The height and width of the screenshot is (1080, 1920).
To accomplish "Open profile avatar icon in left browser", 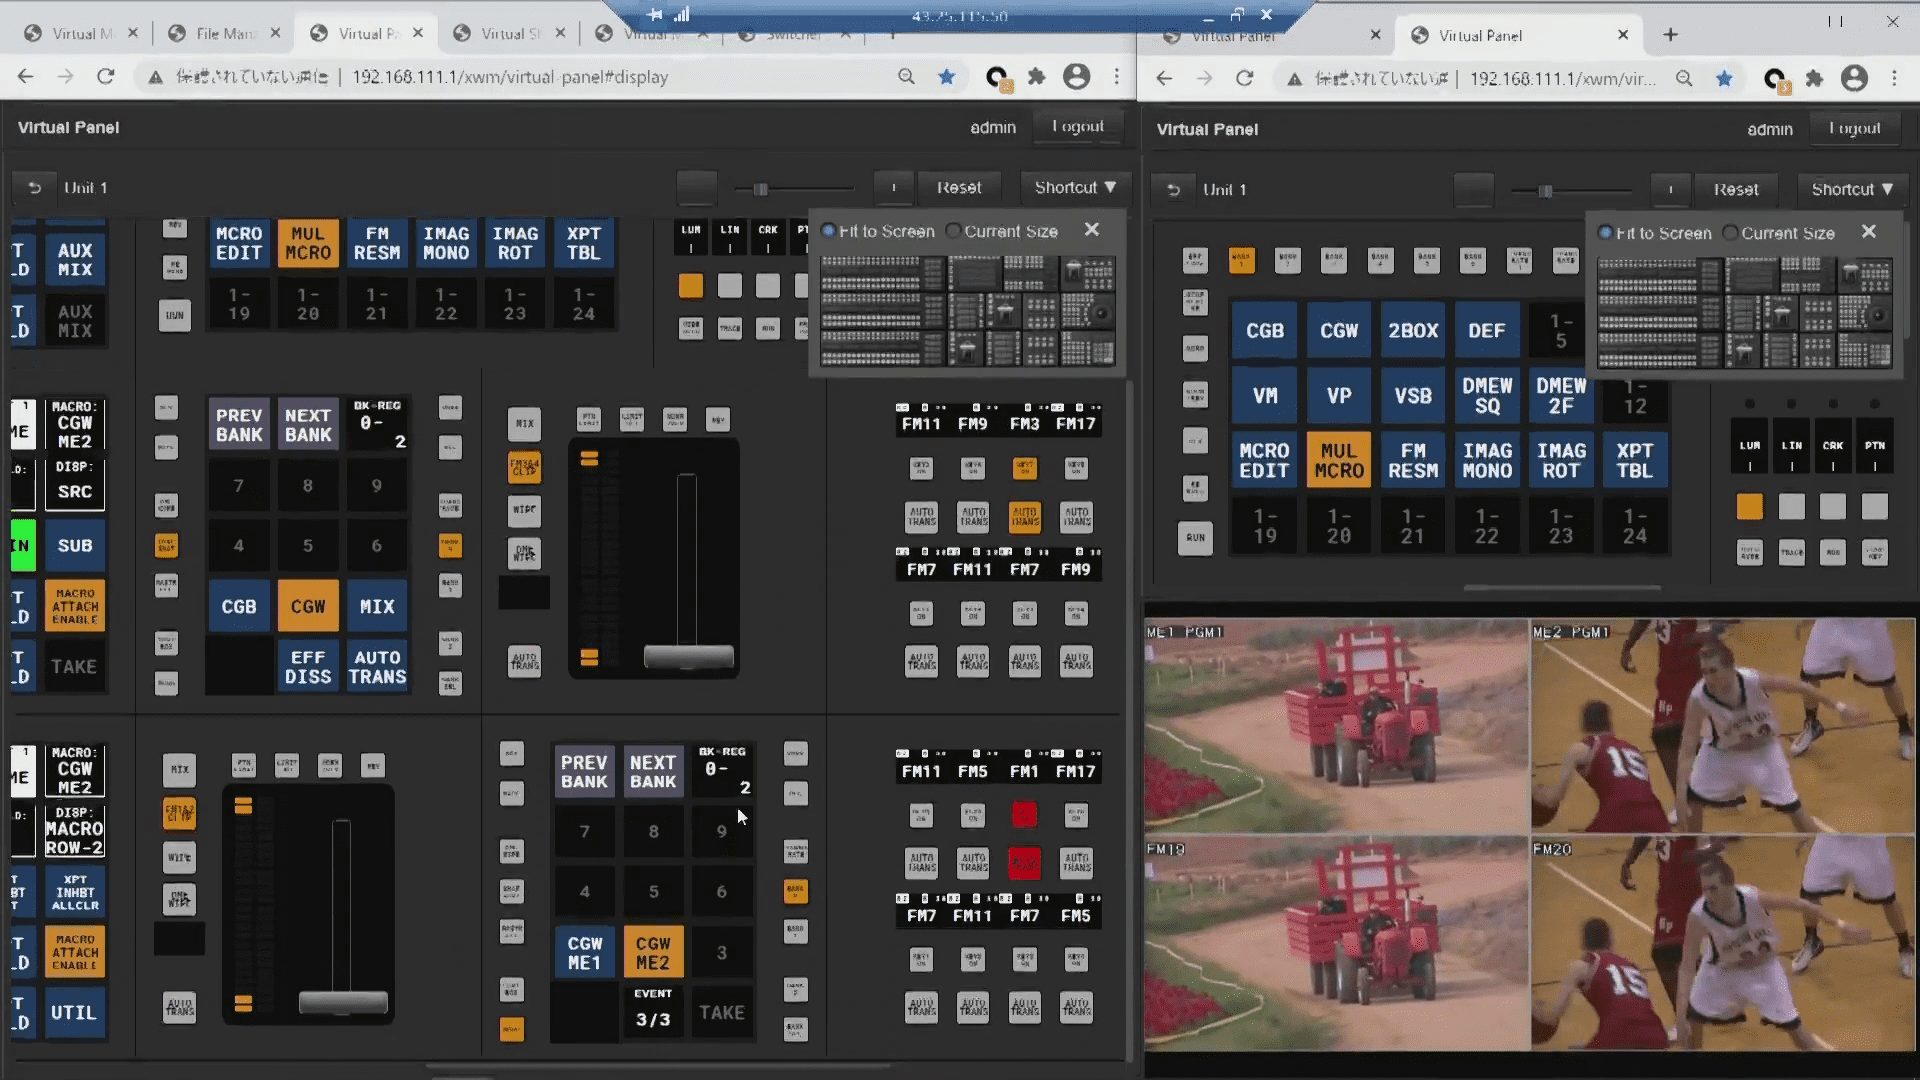I will (1076, 77).
